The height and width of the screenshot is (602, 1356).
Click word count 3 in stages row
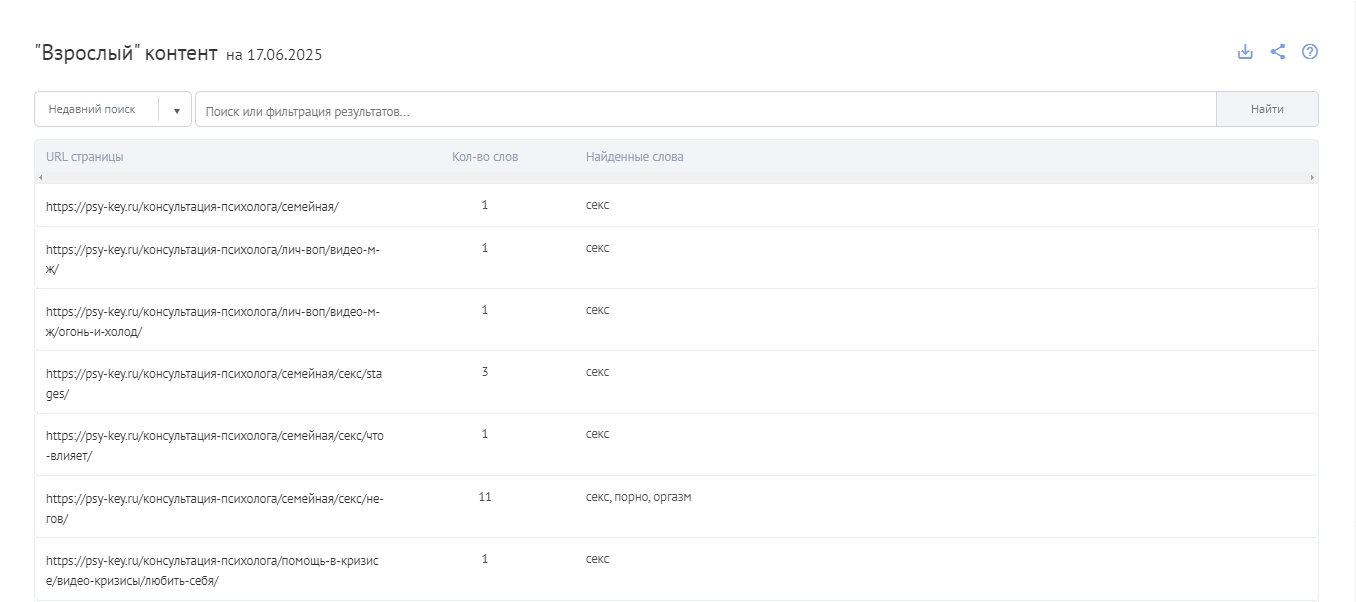click(485, 372)
